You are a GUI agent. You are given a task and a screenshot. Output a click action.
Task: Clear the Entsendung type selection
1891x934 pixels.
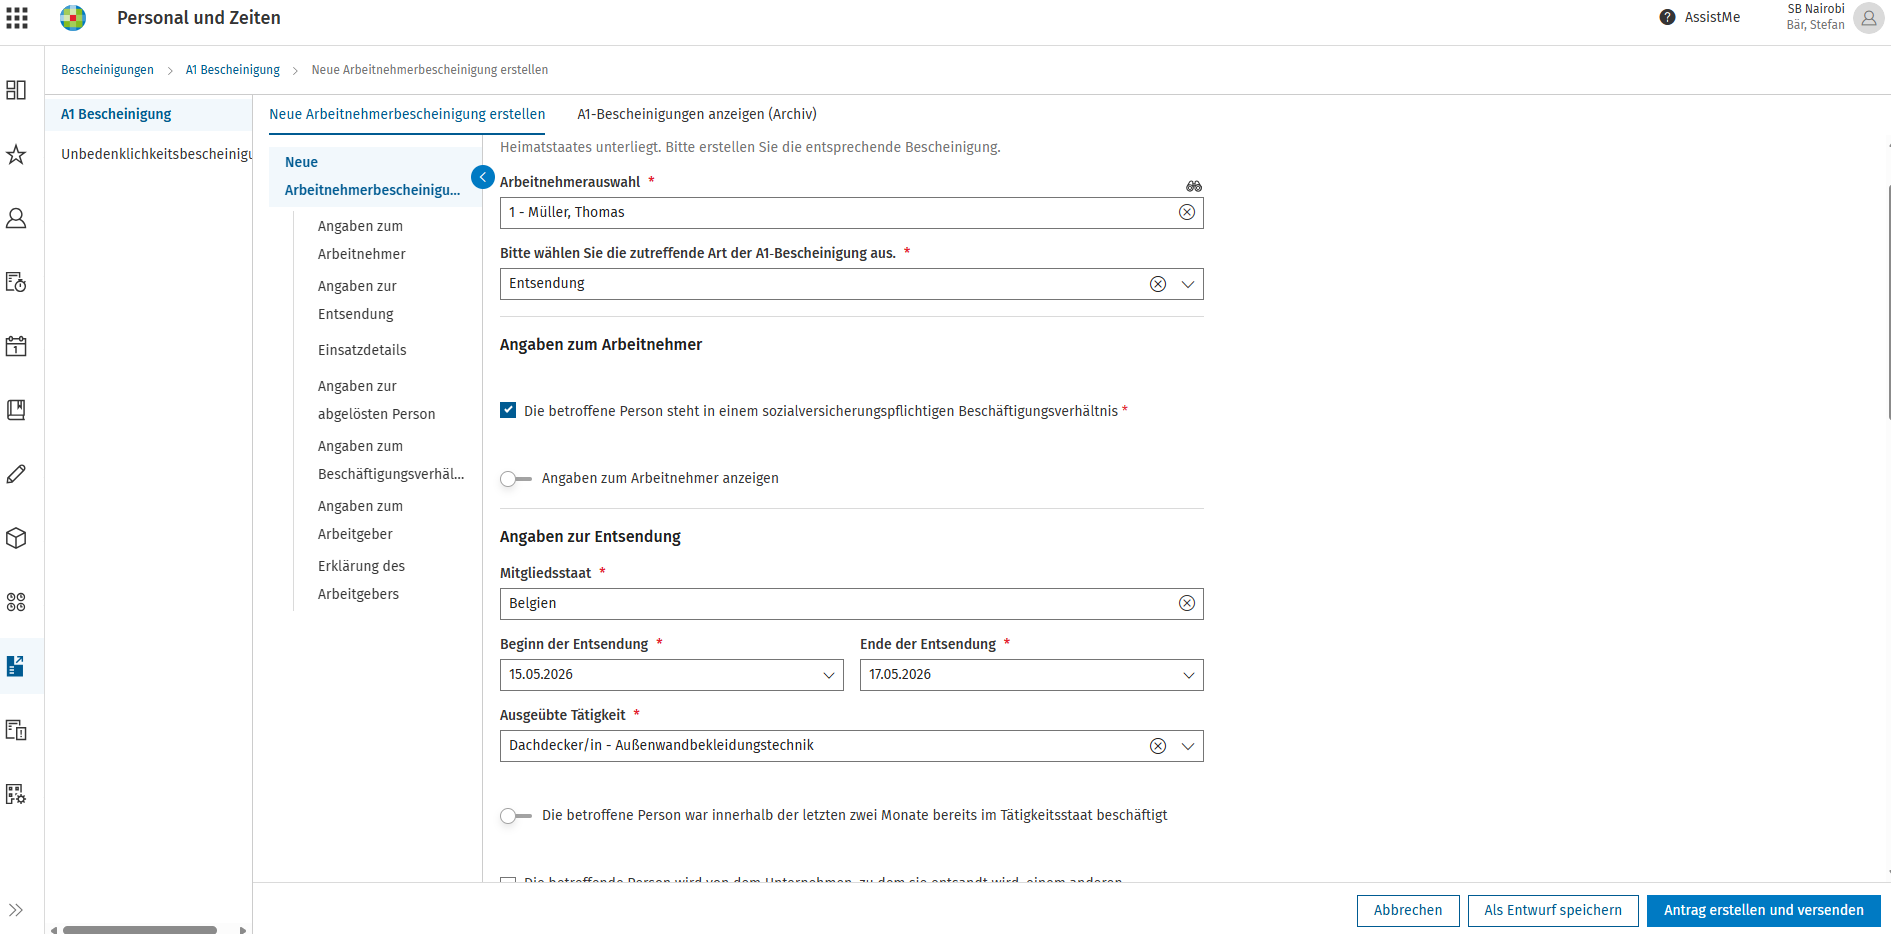(x=1158, y=284)
